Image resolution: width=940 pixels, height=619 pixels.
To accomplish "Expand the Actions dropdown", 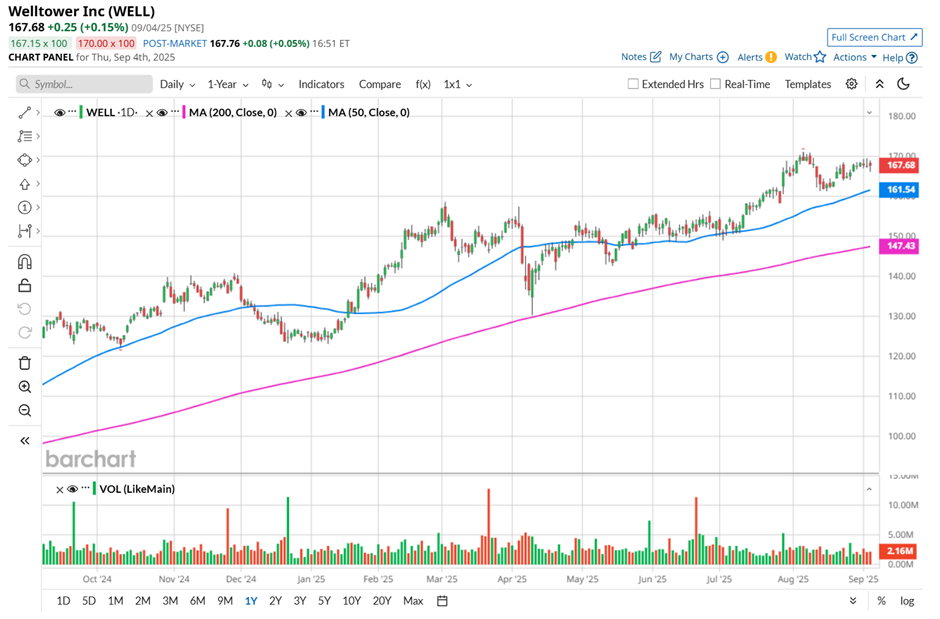I will click(855, 57).
